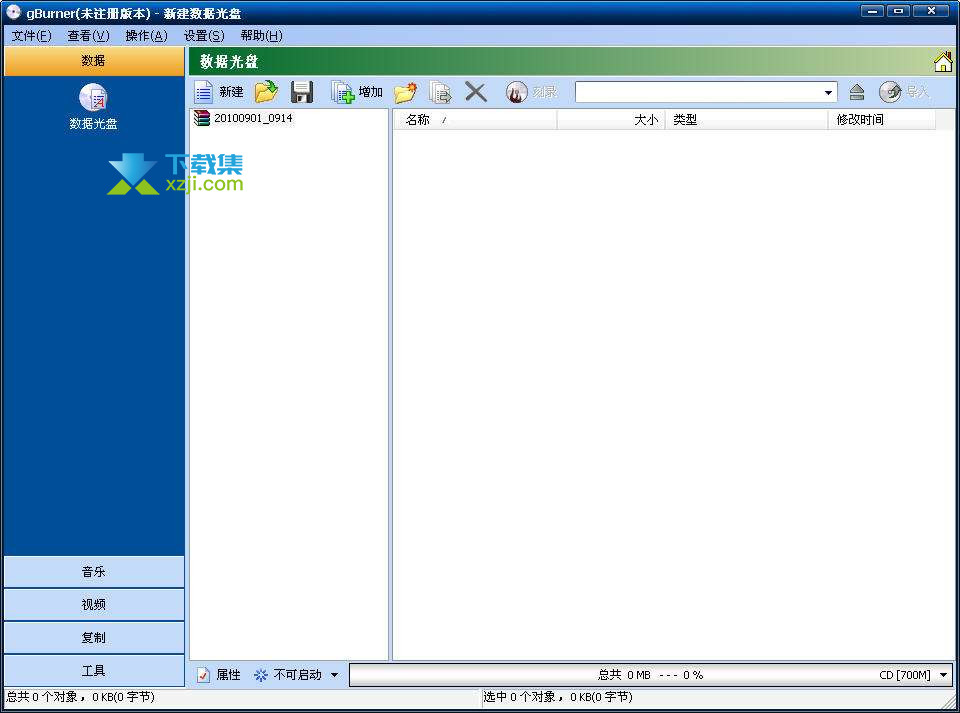Switch to the 音乐 sidebar section
The height and width of the screenshot is (713, 960).
94,572
